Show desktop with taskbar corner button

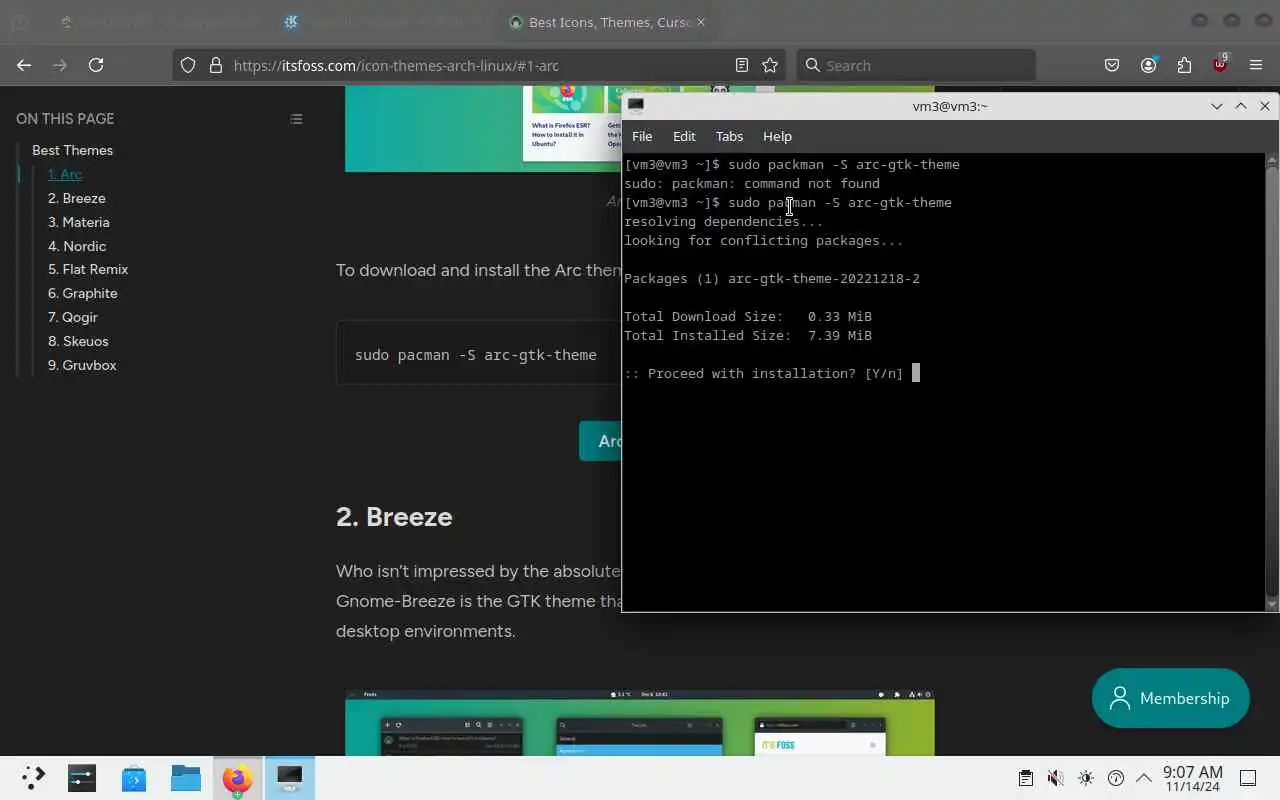1248,778
